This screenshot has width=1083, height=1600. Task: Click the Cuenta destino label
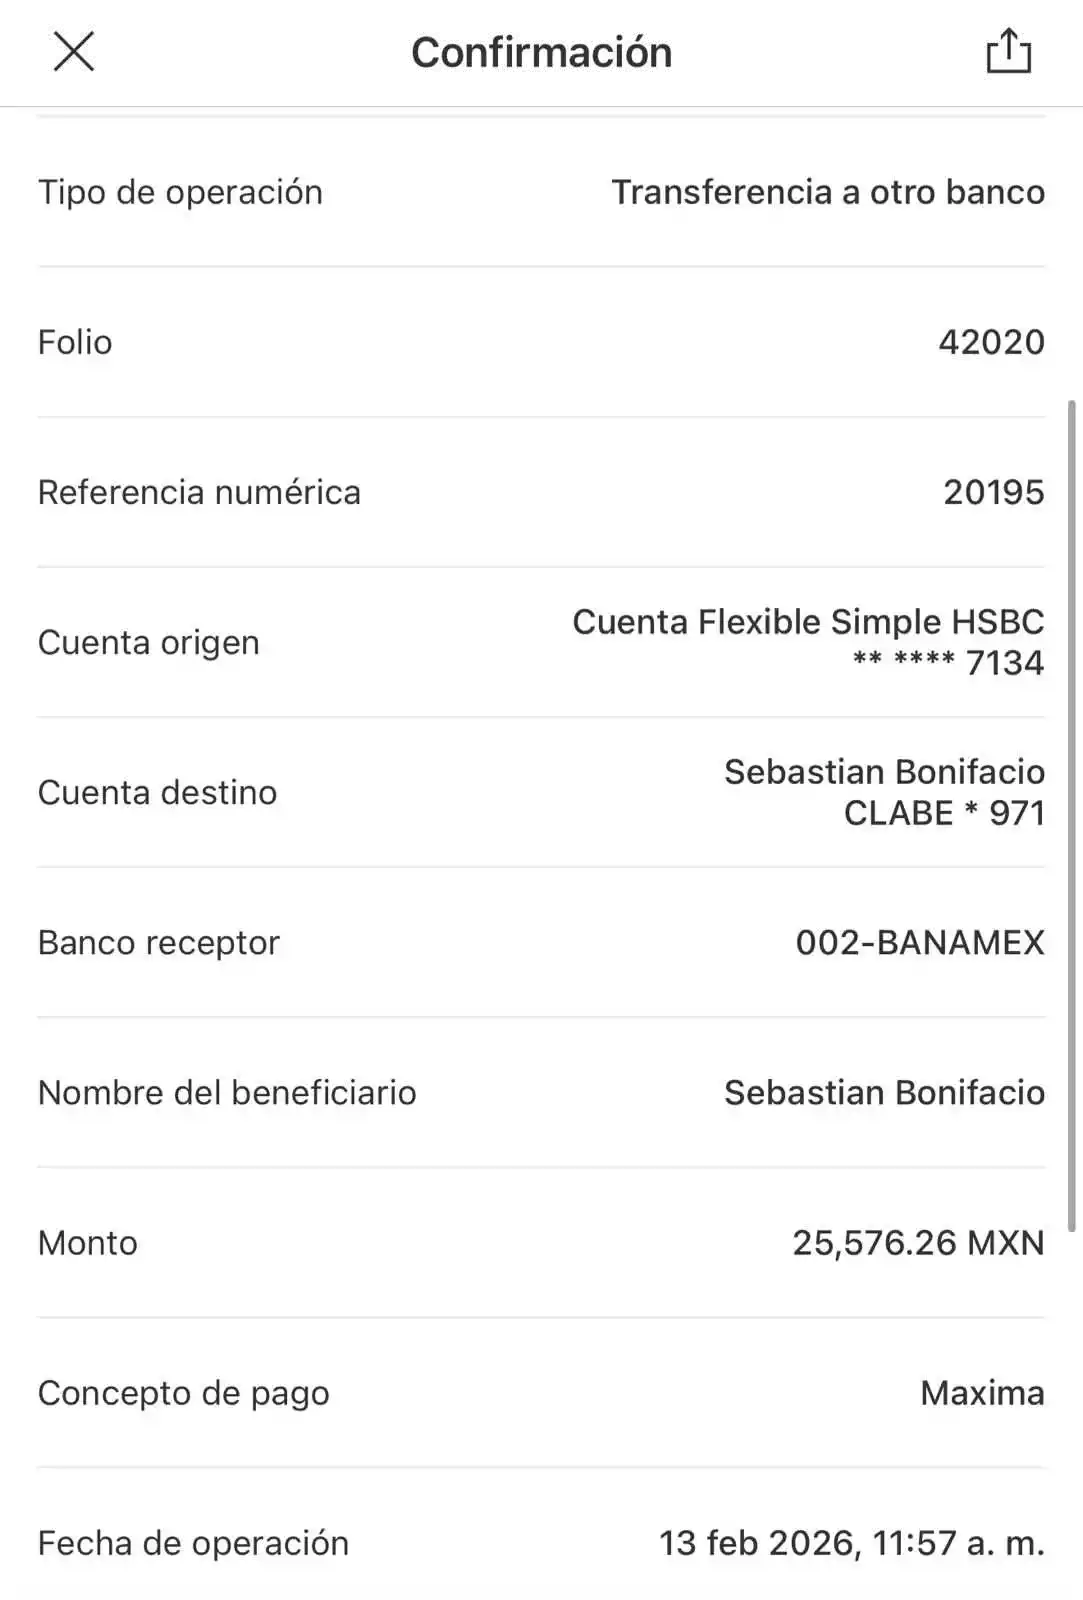tap(157, 792)
